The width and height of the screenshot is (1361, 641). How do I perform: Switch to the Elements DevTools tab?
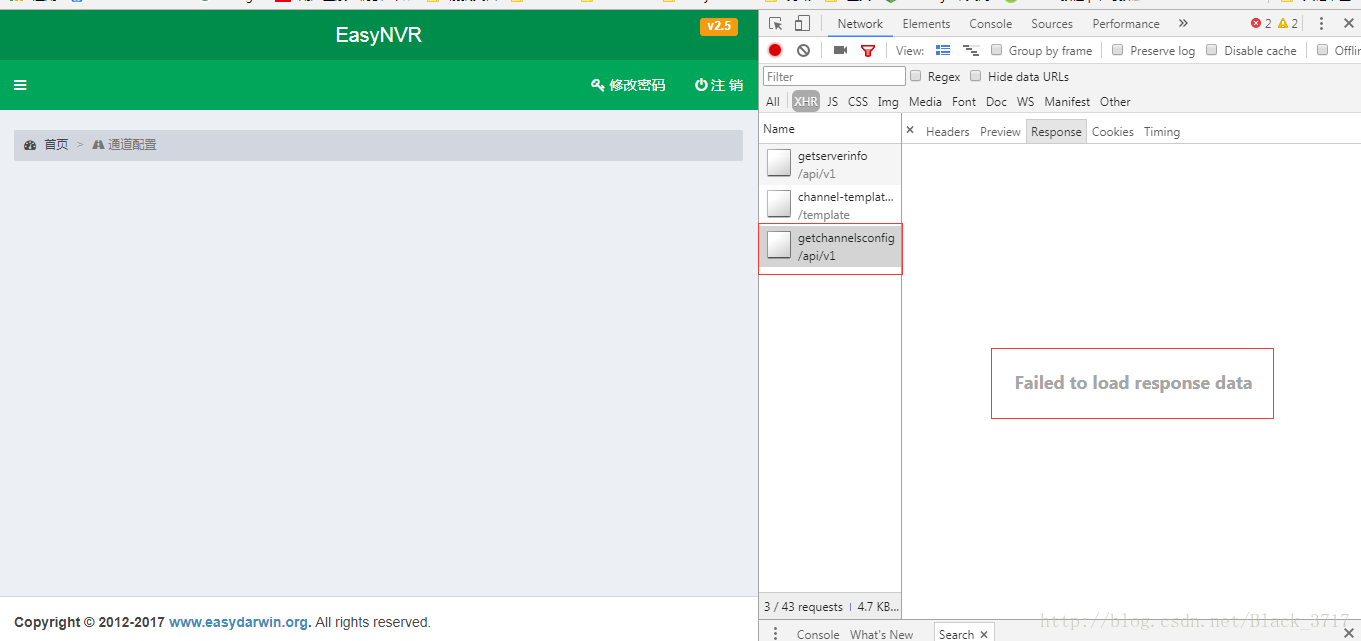tap(926, 24)
